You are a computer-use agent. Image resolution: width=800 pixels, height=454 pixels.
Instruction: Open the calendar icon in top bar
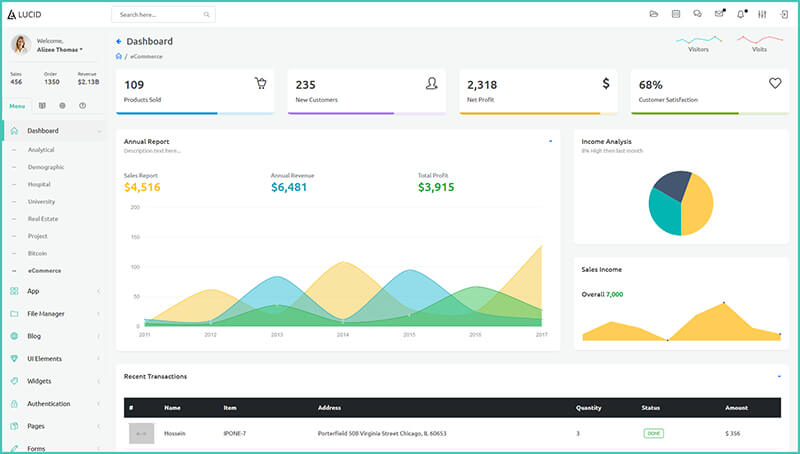(676, 14)
